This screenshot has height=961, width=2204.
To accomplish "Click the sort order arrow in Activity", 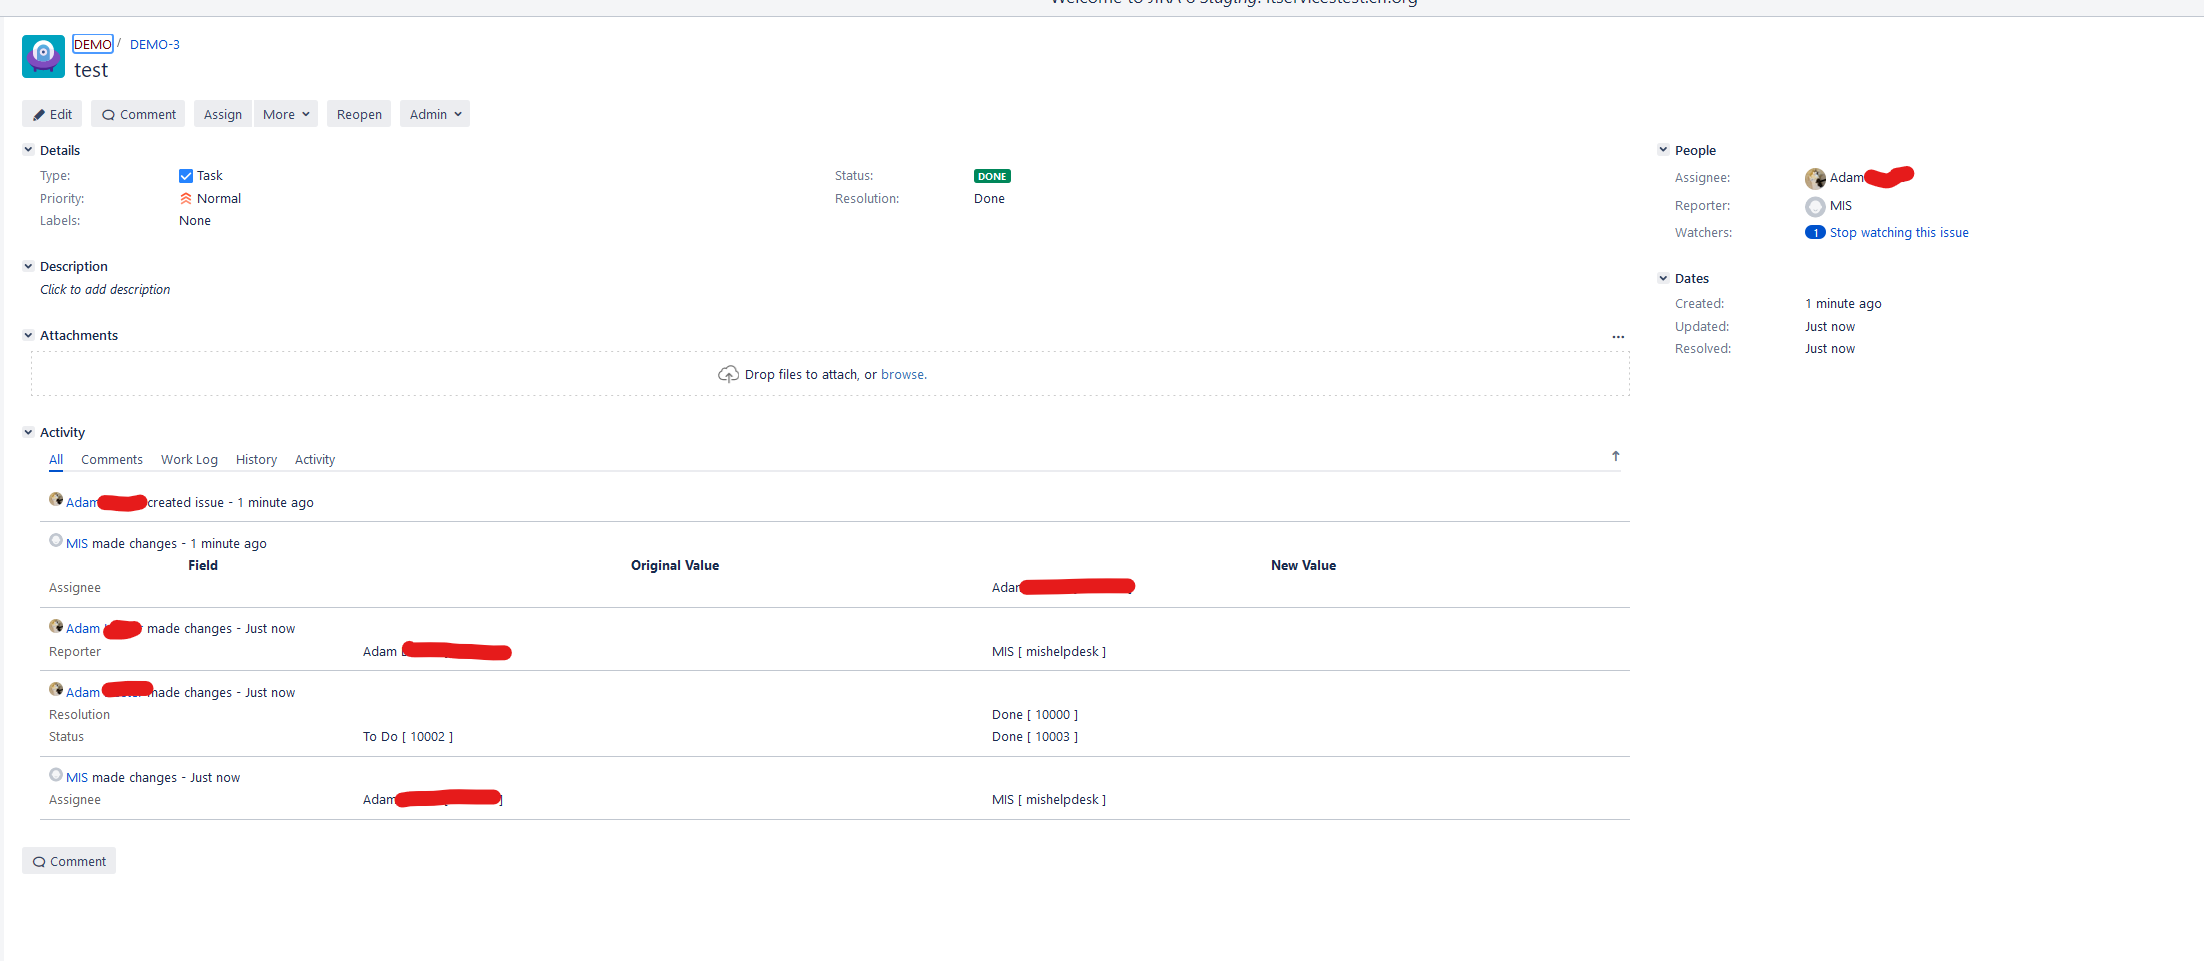I will (1615, 456).
